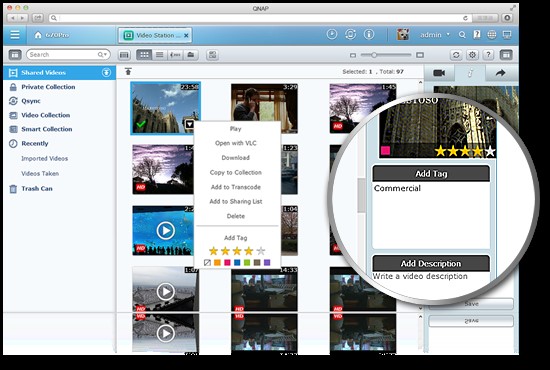Expand the admin account dropdown

(x=435, y=35)
